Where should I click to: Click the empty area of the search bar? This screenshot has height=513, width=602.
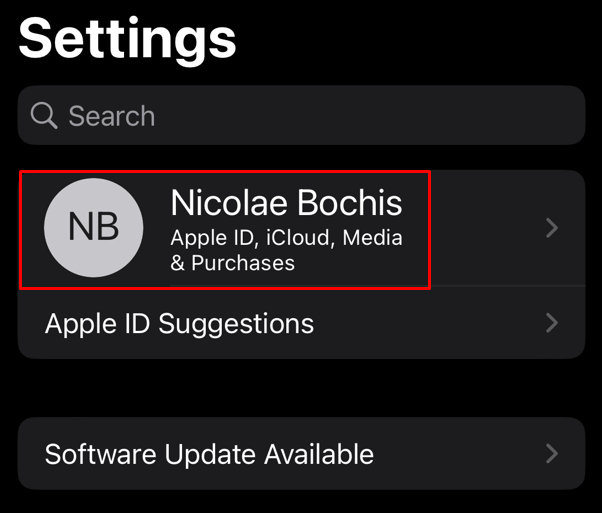(x=369, y=115)
